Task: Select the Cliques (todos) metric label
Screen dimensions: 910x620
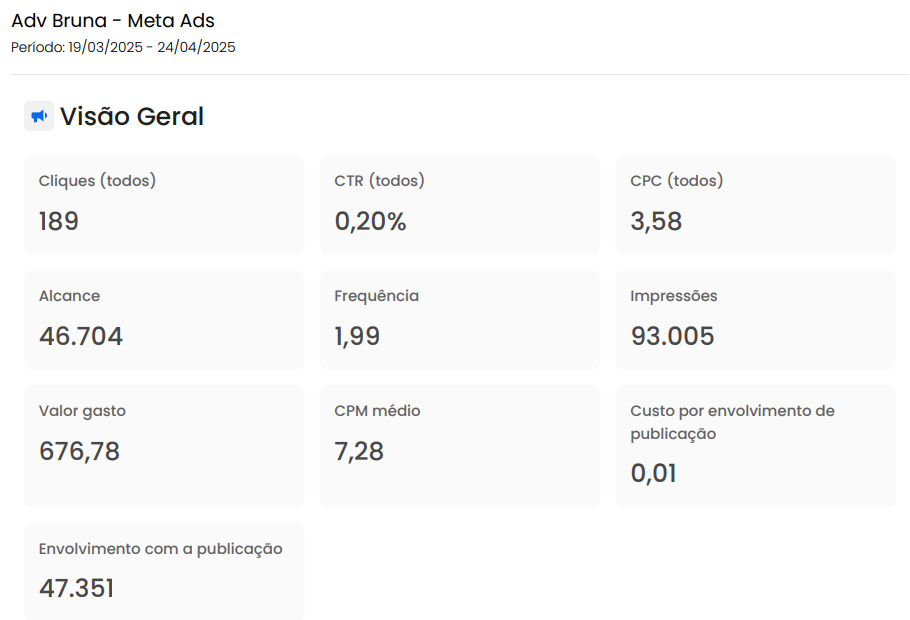Action: [97, 181]
